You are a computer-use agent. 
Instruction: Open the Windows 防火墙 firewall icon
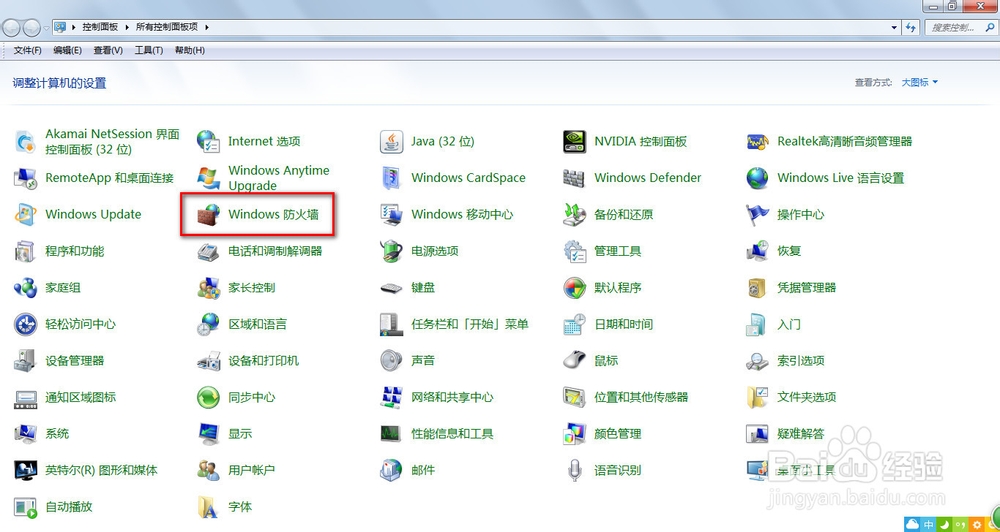tap(209, 215)
